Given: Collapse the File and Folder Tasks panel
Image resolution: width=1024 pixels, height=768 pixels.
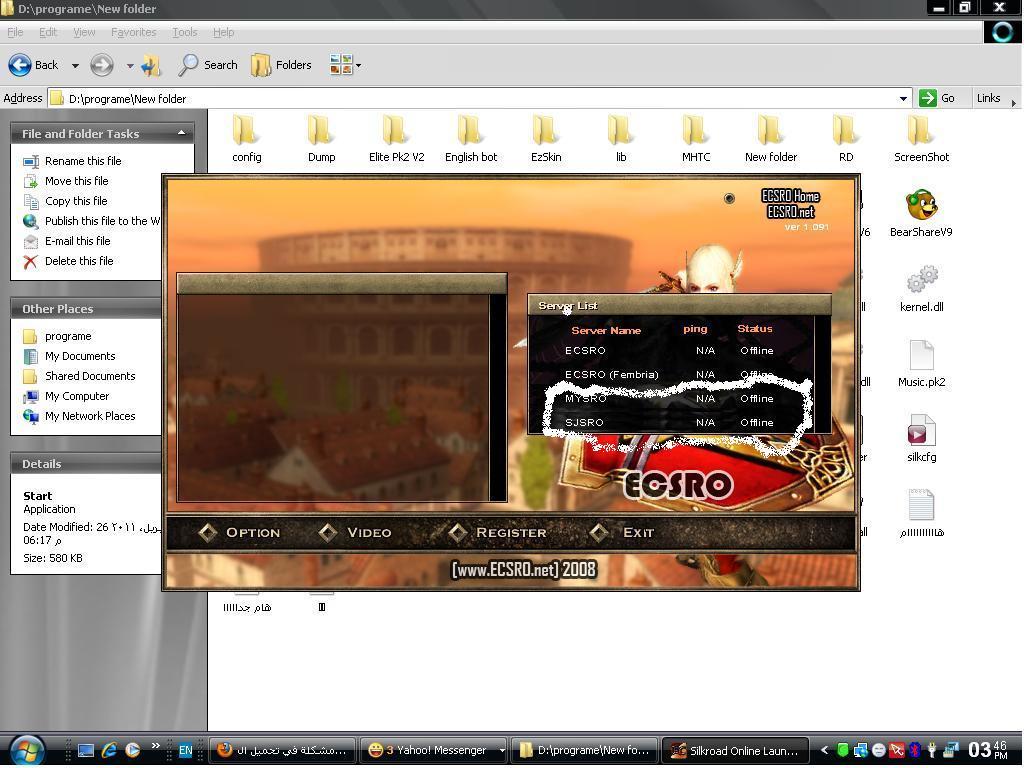Looking at the screenshot, I should pyautogui.click(x=181, y=133).
